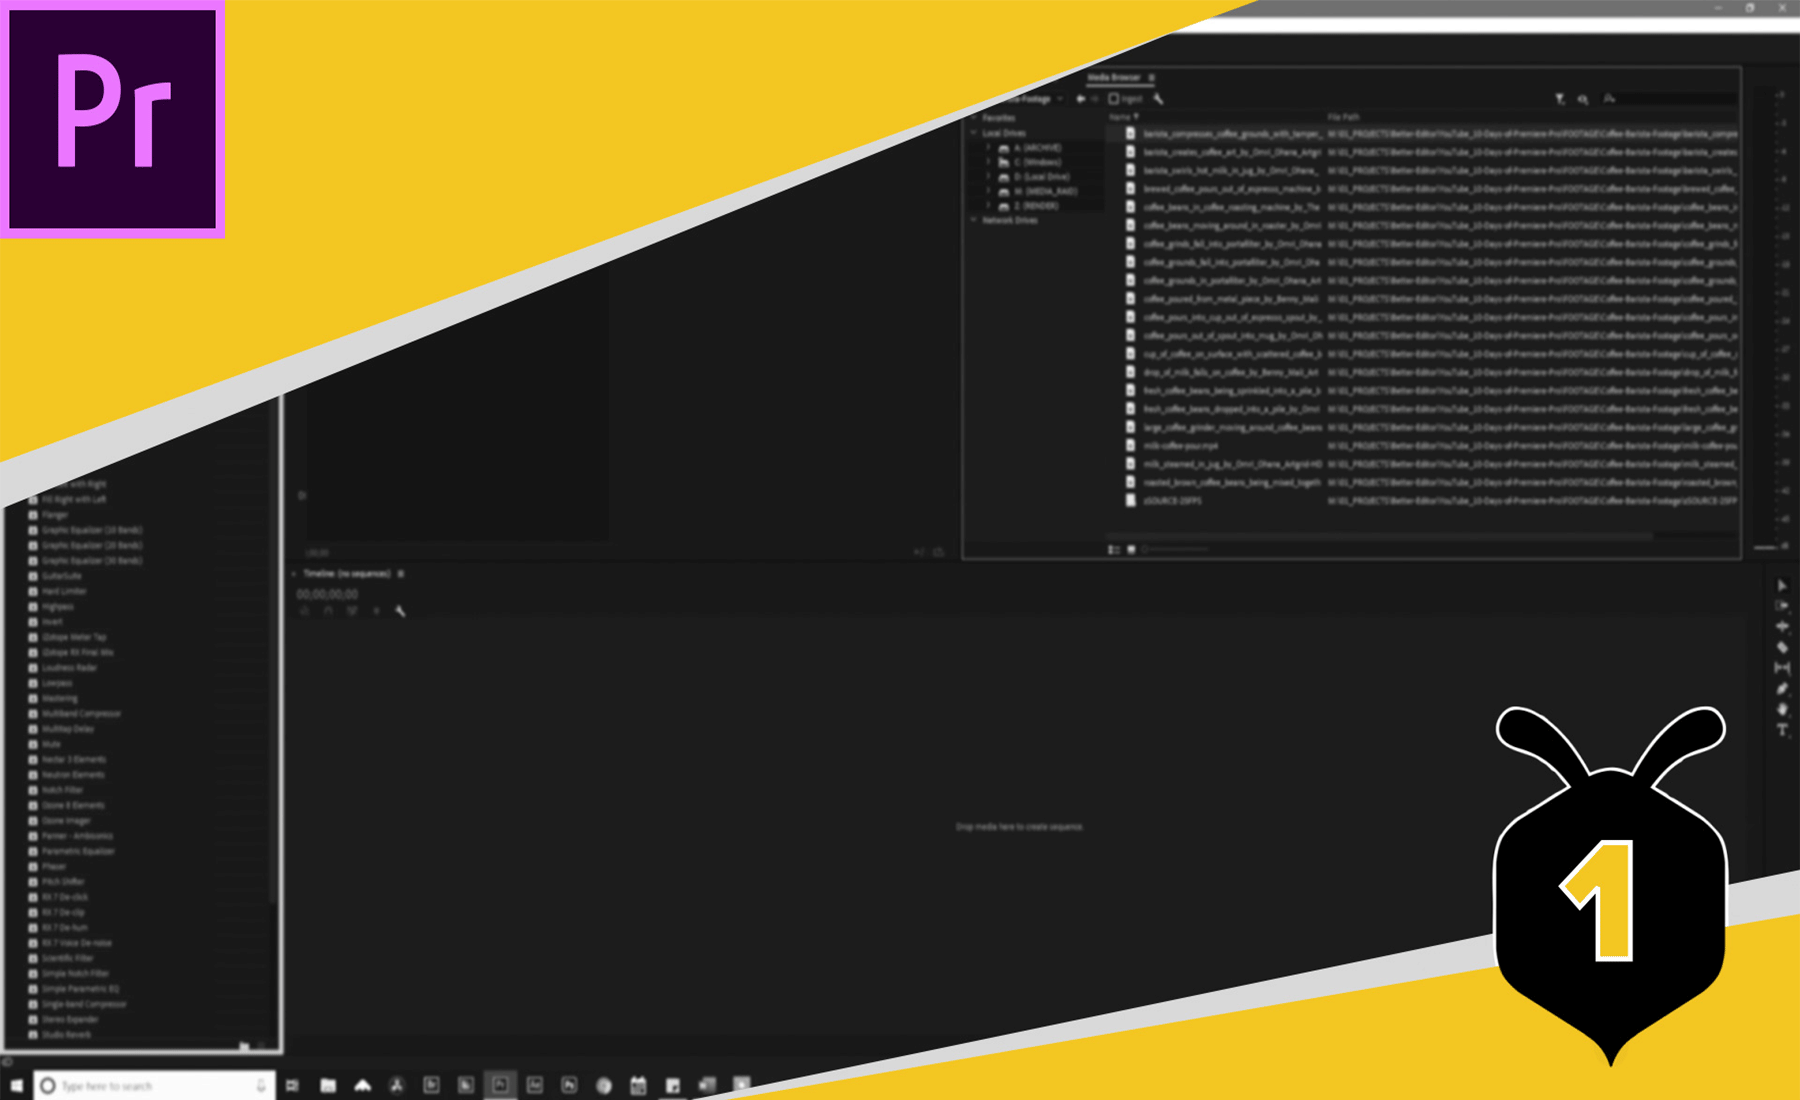
Task: Switch Media Browser to list view
Action: [x=1114, y=549]
